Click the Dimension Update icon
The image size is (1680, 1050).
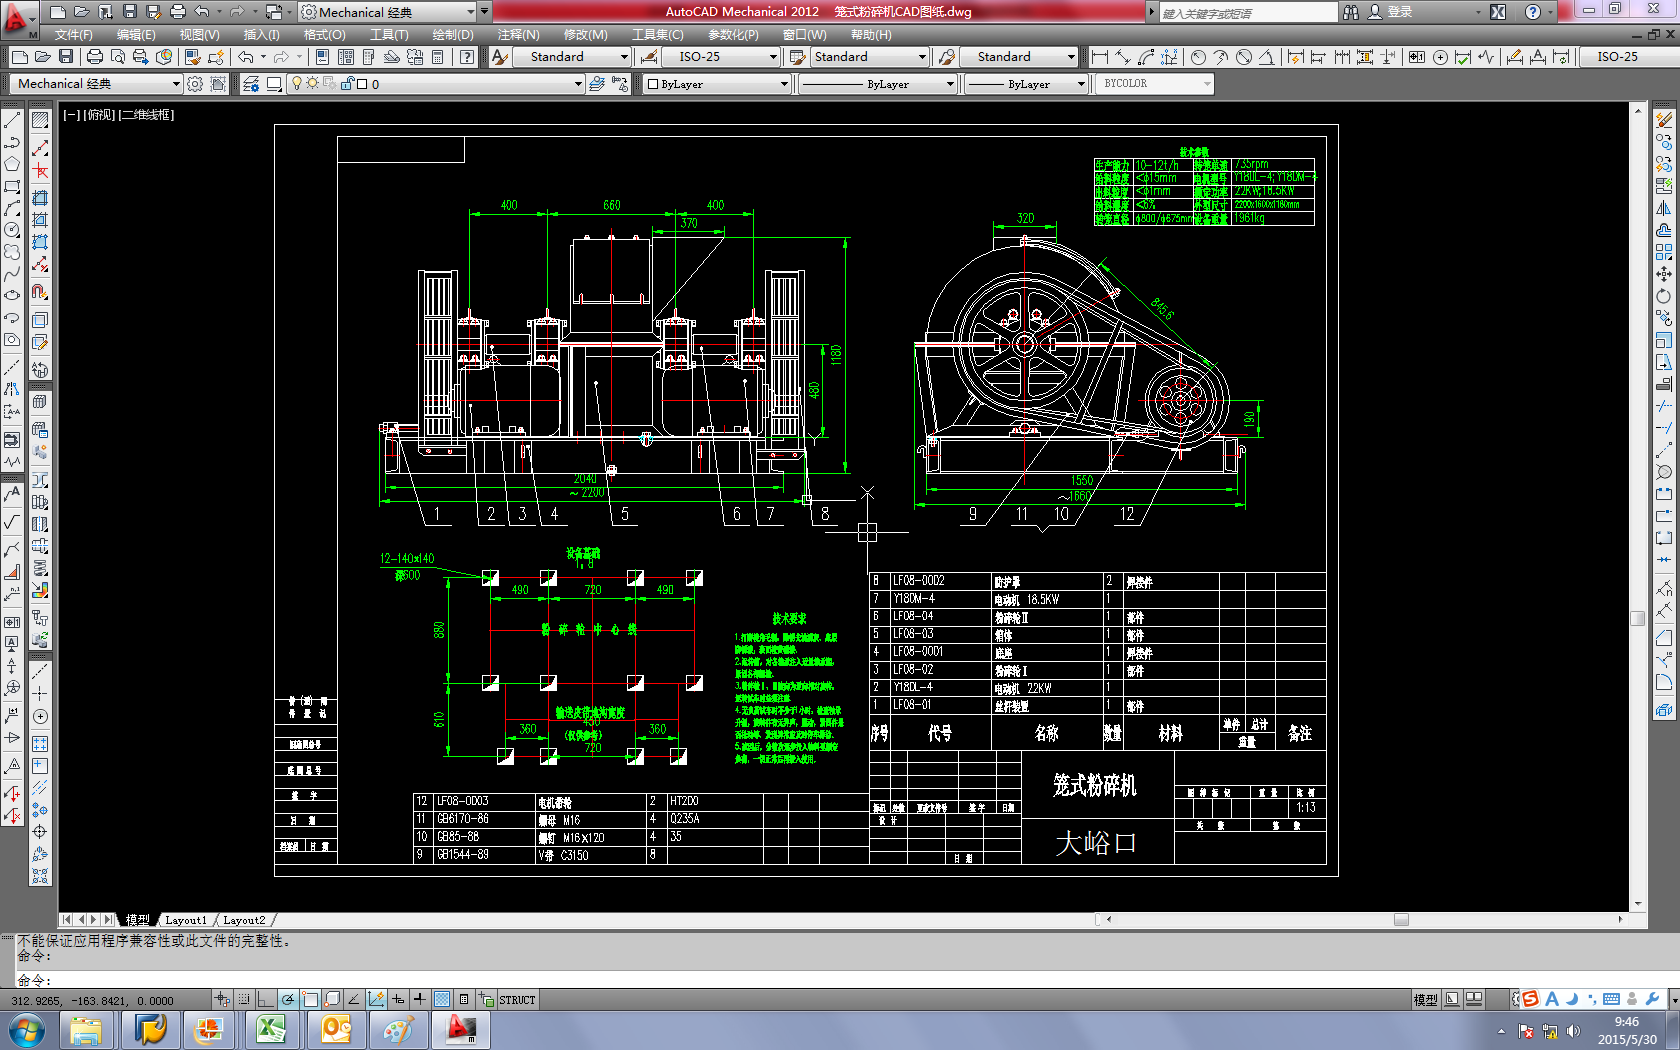point(1560,57)
